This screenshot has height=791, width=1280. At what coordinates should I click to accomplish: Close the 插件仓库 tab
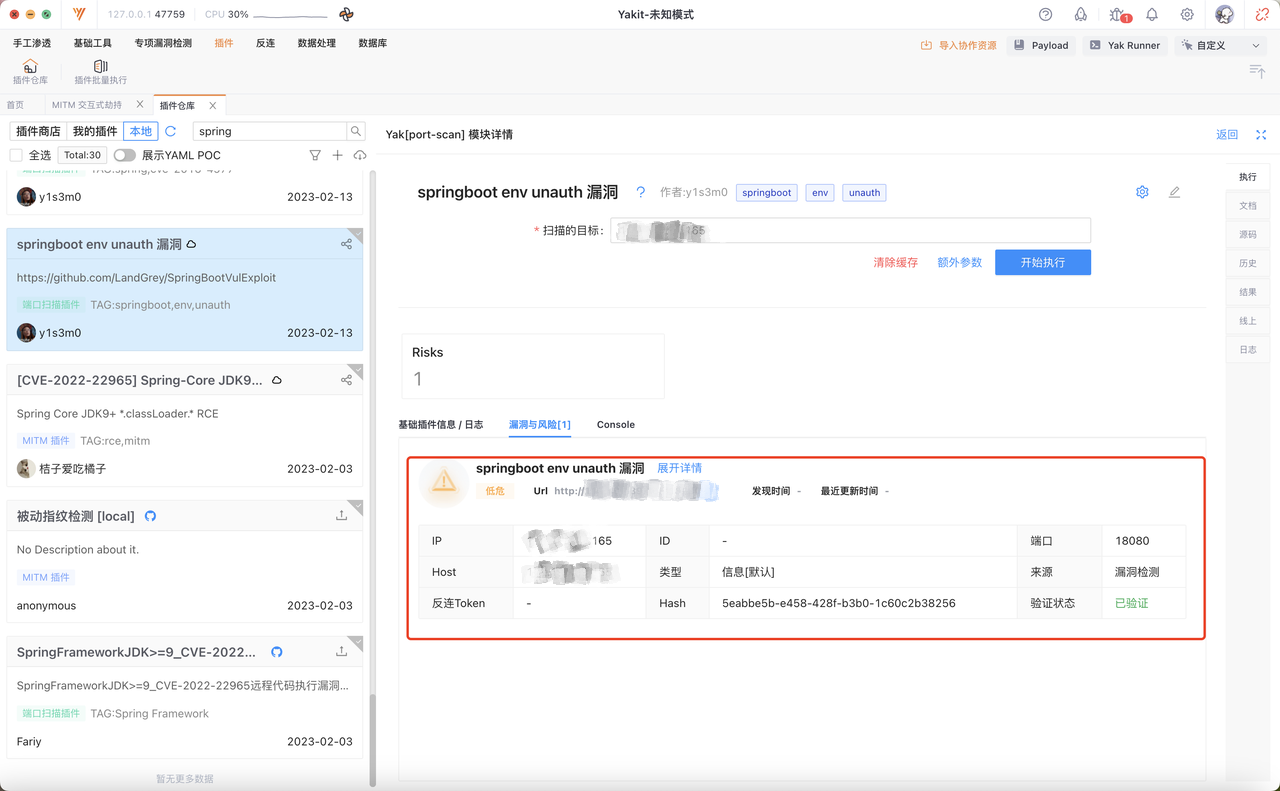tap(213, 105)
